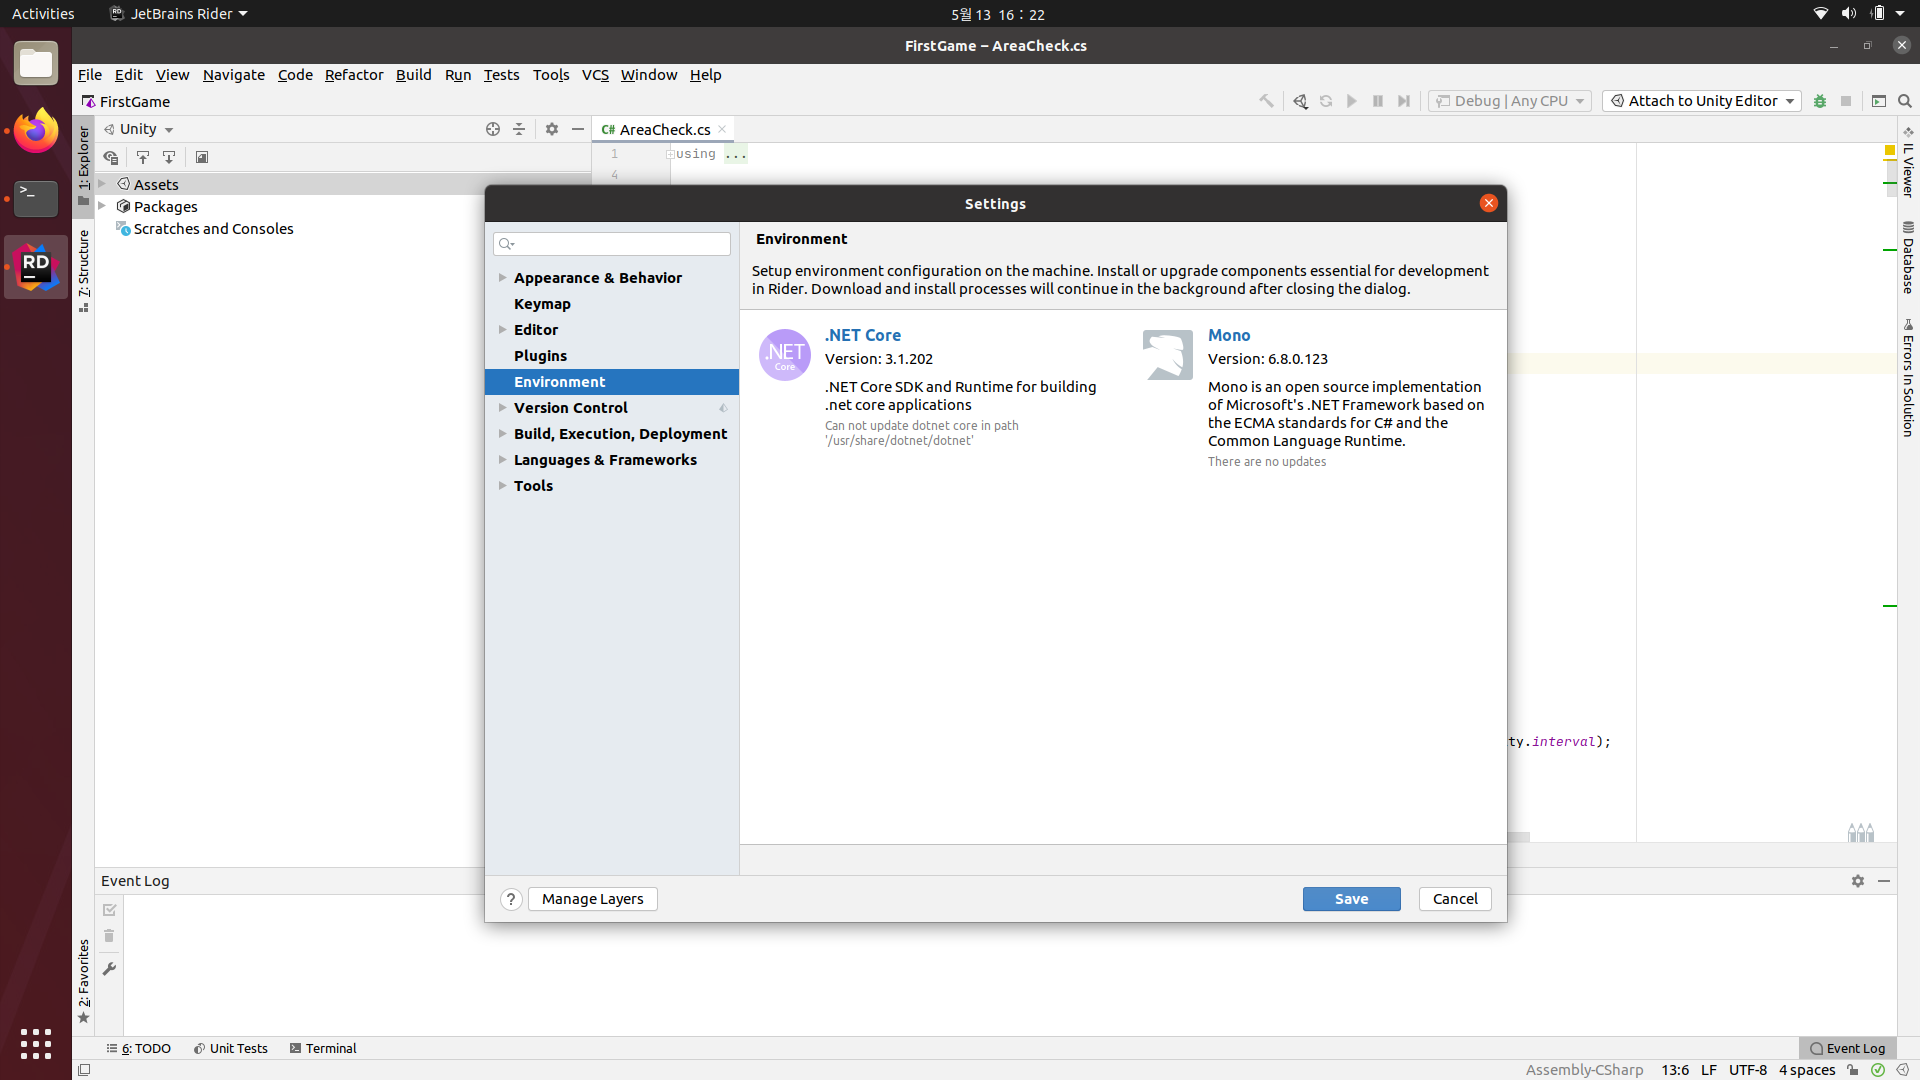The image size is (1920, 1080).
Task: Click the help question mark button in Settings
Action: click(x=511, y=899)
